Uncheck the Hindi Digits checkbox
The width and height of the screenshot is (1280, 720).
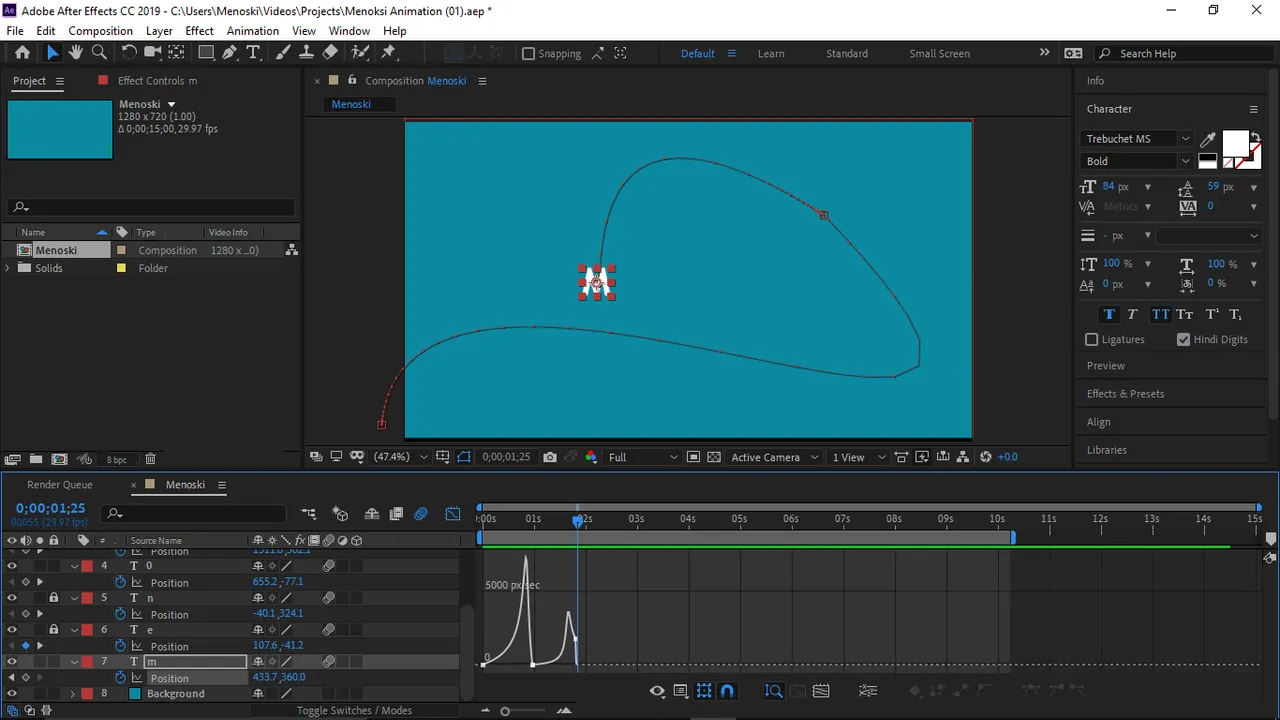pos(1184,339)
